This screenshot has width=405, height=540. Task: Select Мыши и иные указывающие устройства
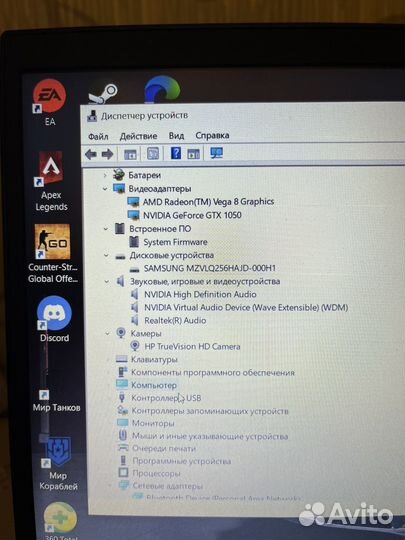coord(210,436)
